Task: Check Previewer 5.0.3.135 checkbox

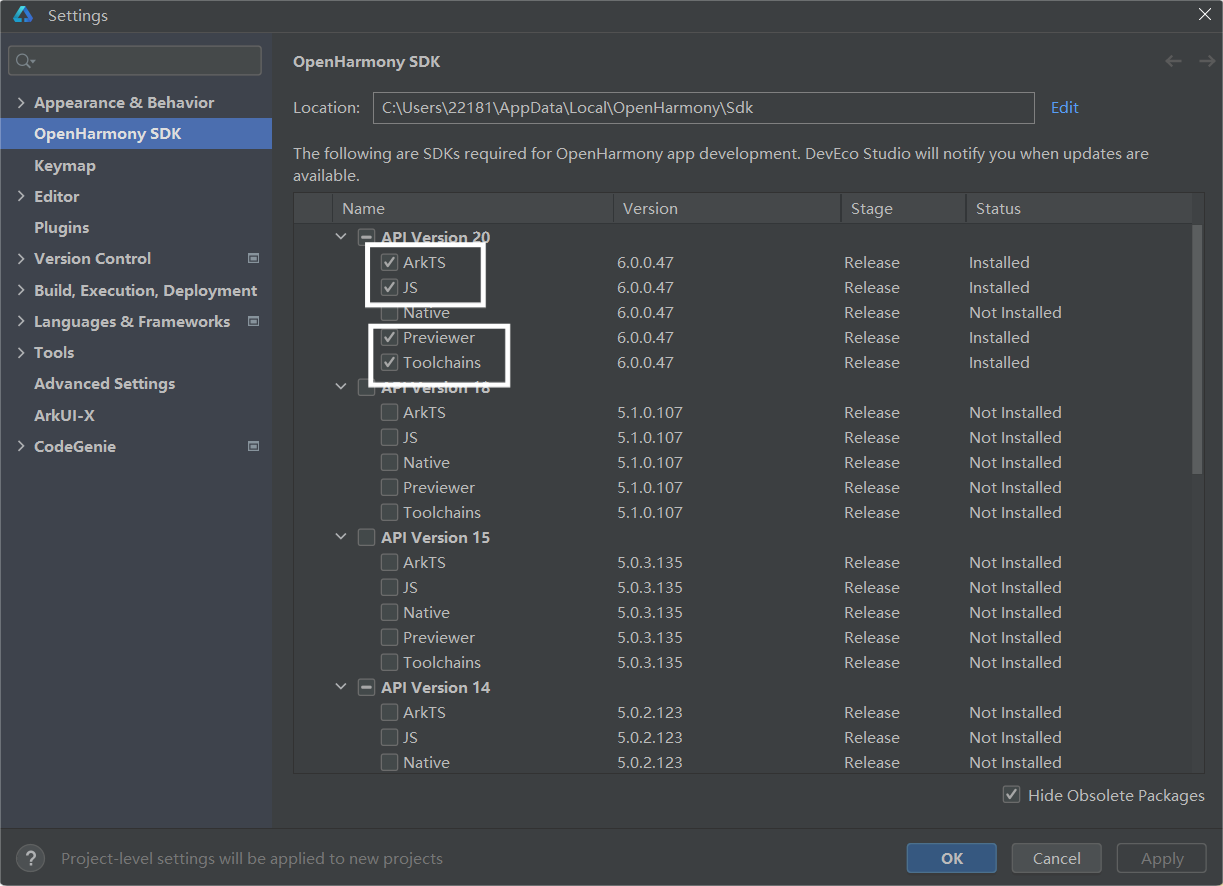Action: click(x=390, y=637)
